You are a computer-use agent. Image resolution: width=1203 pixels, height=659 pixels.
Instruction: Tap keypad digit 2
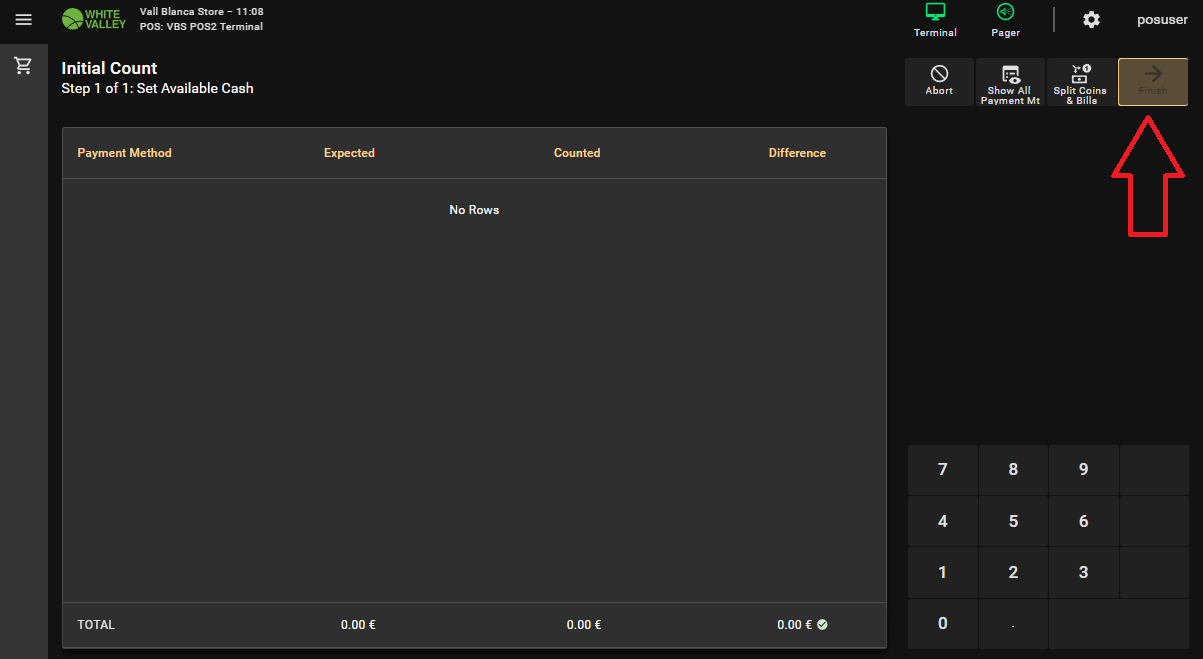(1013, 573)
